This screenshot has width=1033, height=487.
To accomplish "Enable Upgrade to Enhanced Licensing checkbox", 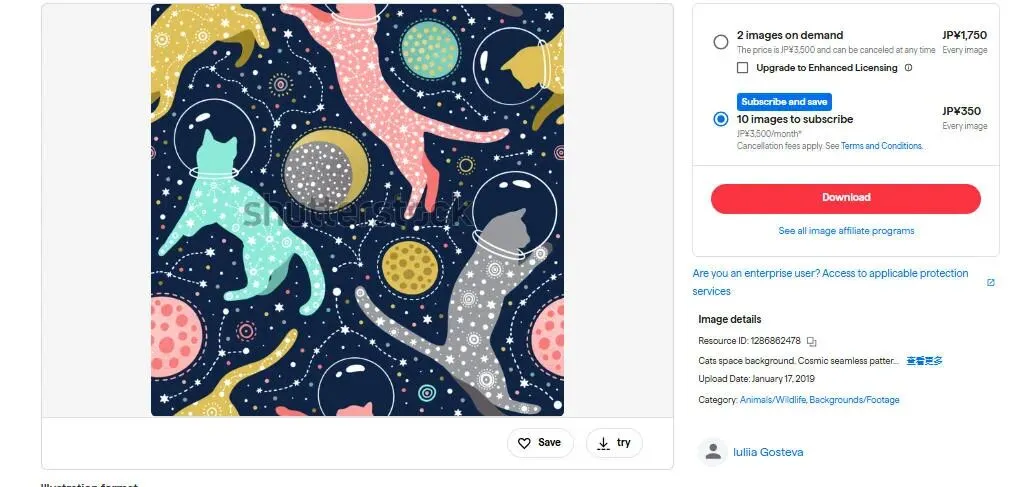I will pyautogui.click(x=742, y=68).
